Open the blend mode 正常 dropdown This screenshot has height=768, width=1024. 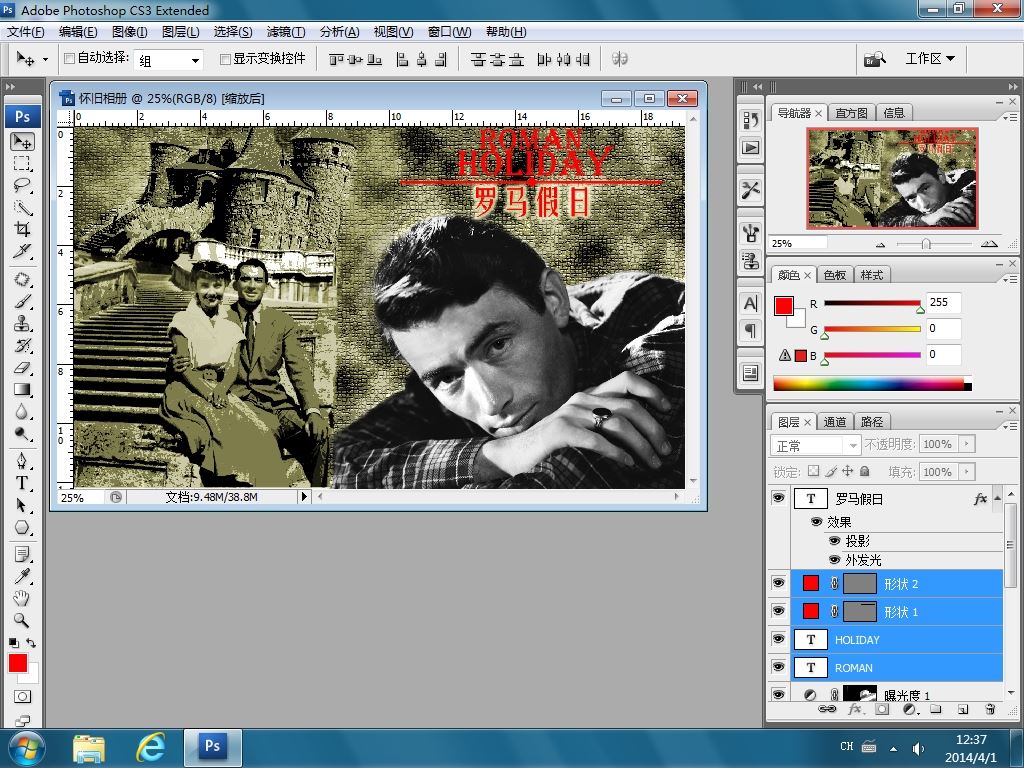point(816,445)
